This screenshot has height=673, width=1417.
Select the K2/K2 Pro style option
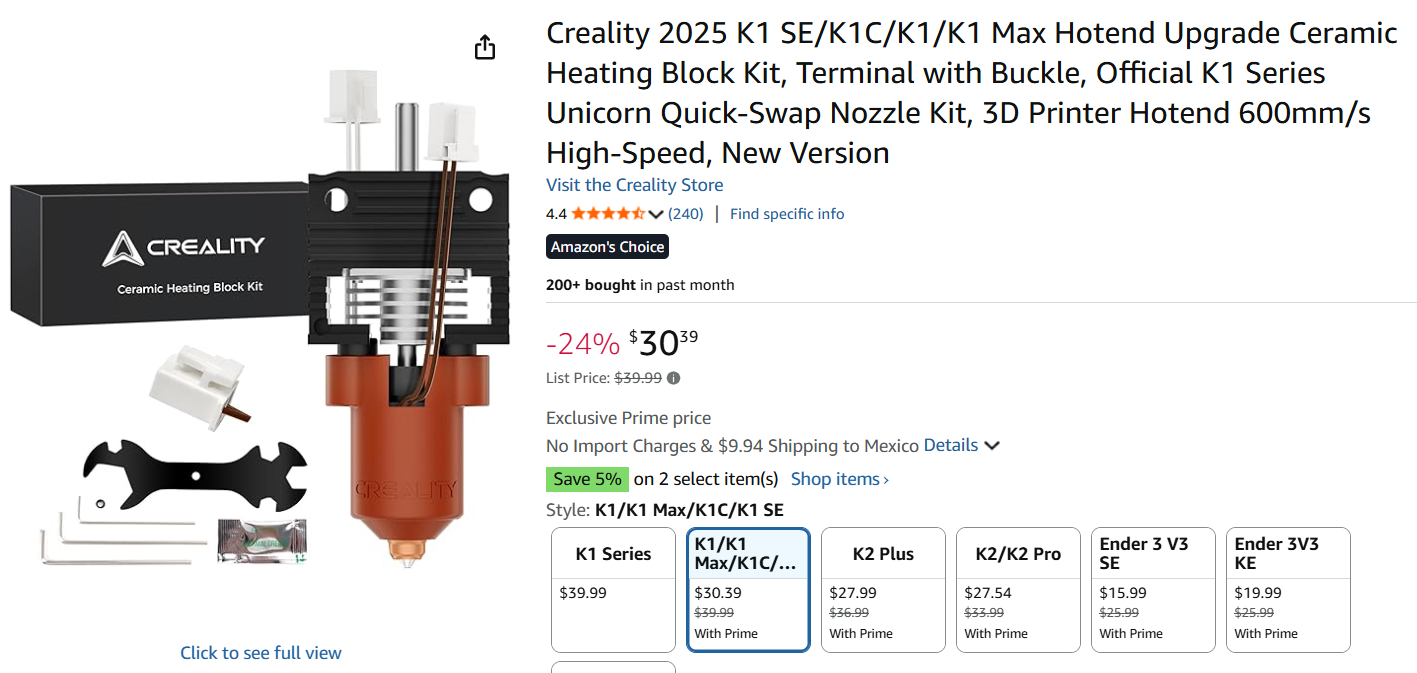click(x=1018, y=590)
